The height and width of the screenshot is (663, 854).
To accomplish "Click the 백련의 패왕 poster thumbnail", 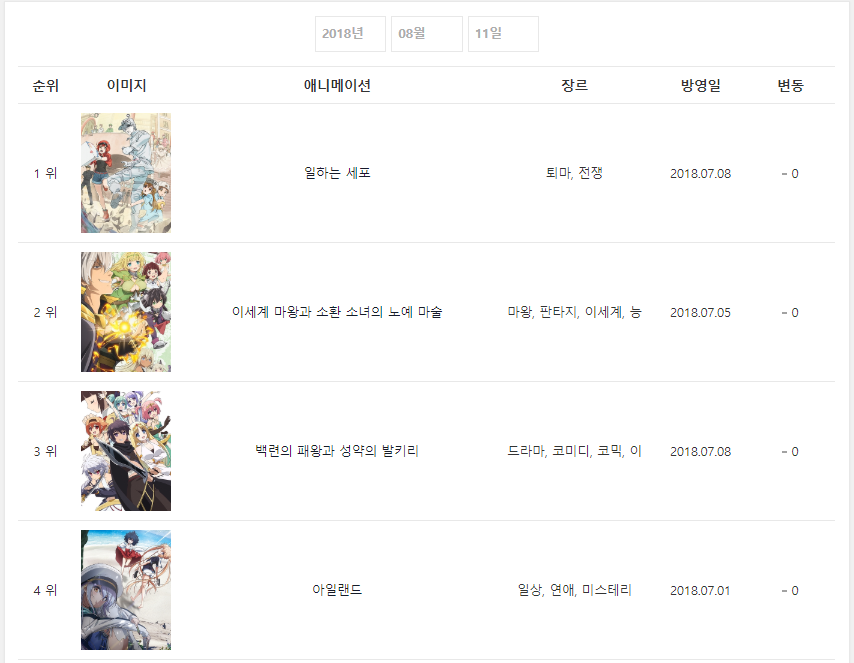I will (x=126, y=451).
